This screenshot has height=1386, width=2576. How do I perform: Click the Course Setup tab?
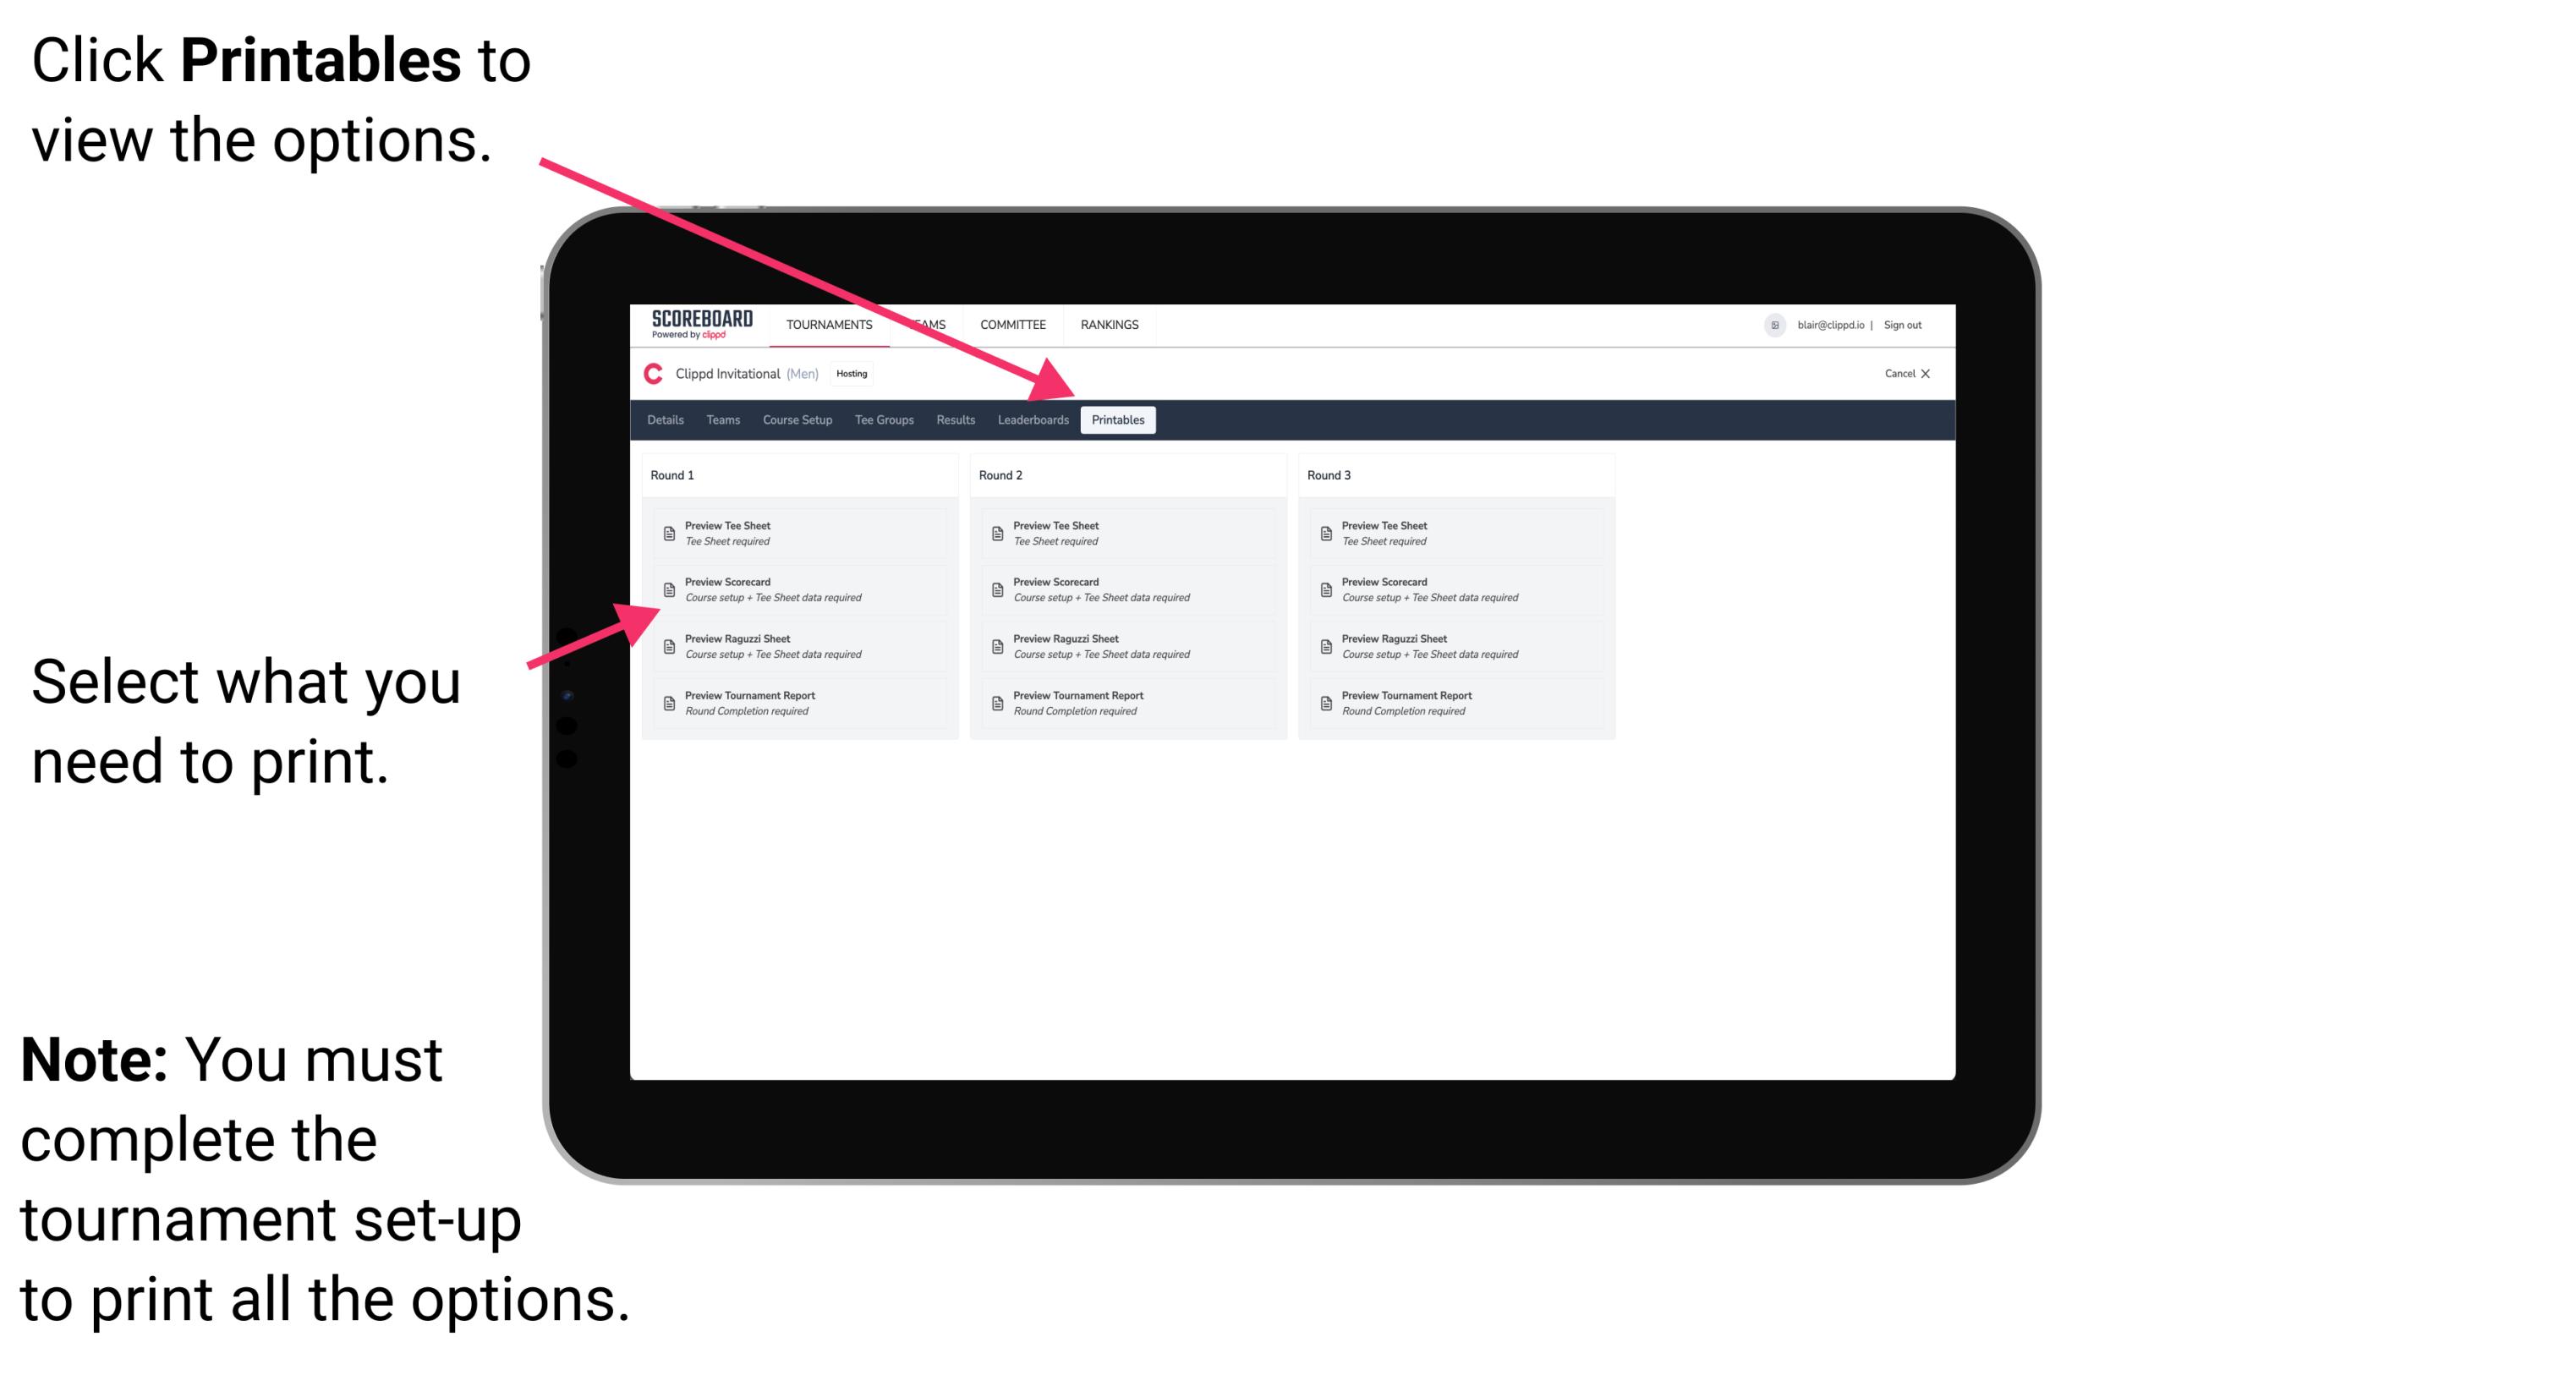coord(796,419)
